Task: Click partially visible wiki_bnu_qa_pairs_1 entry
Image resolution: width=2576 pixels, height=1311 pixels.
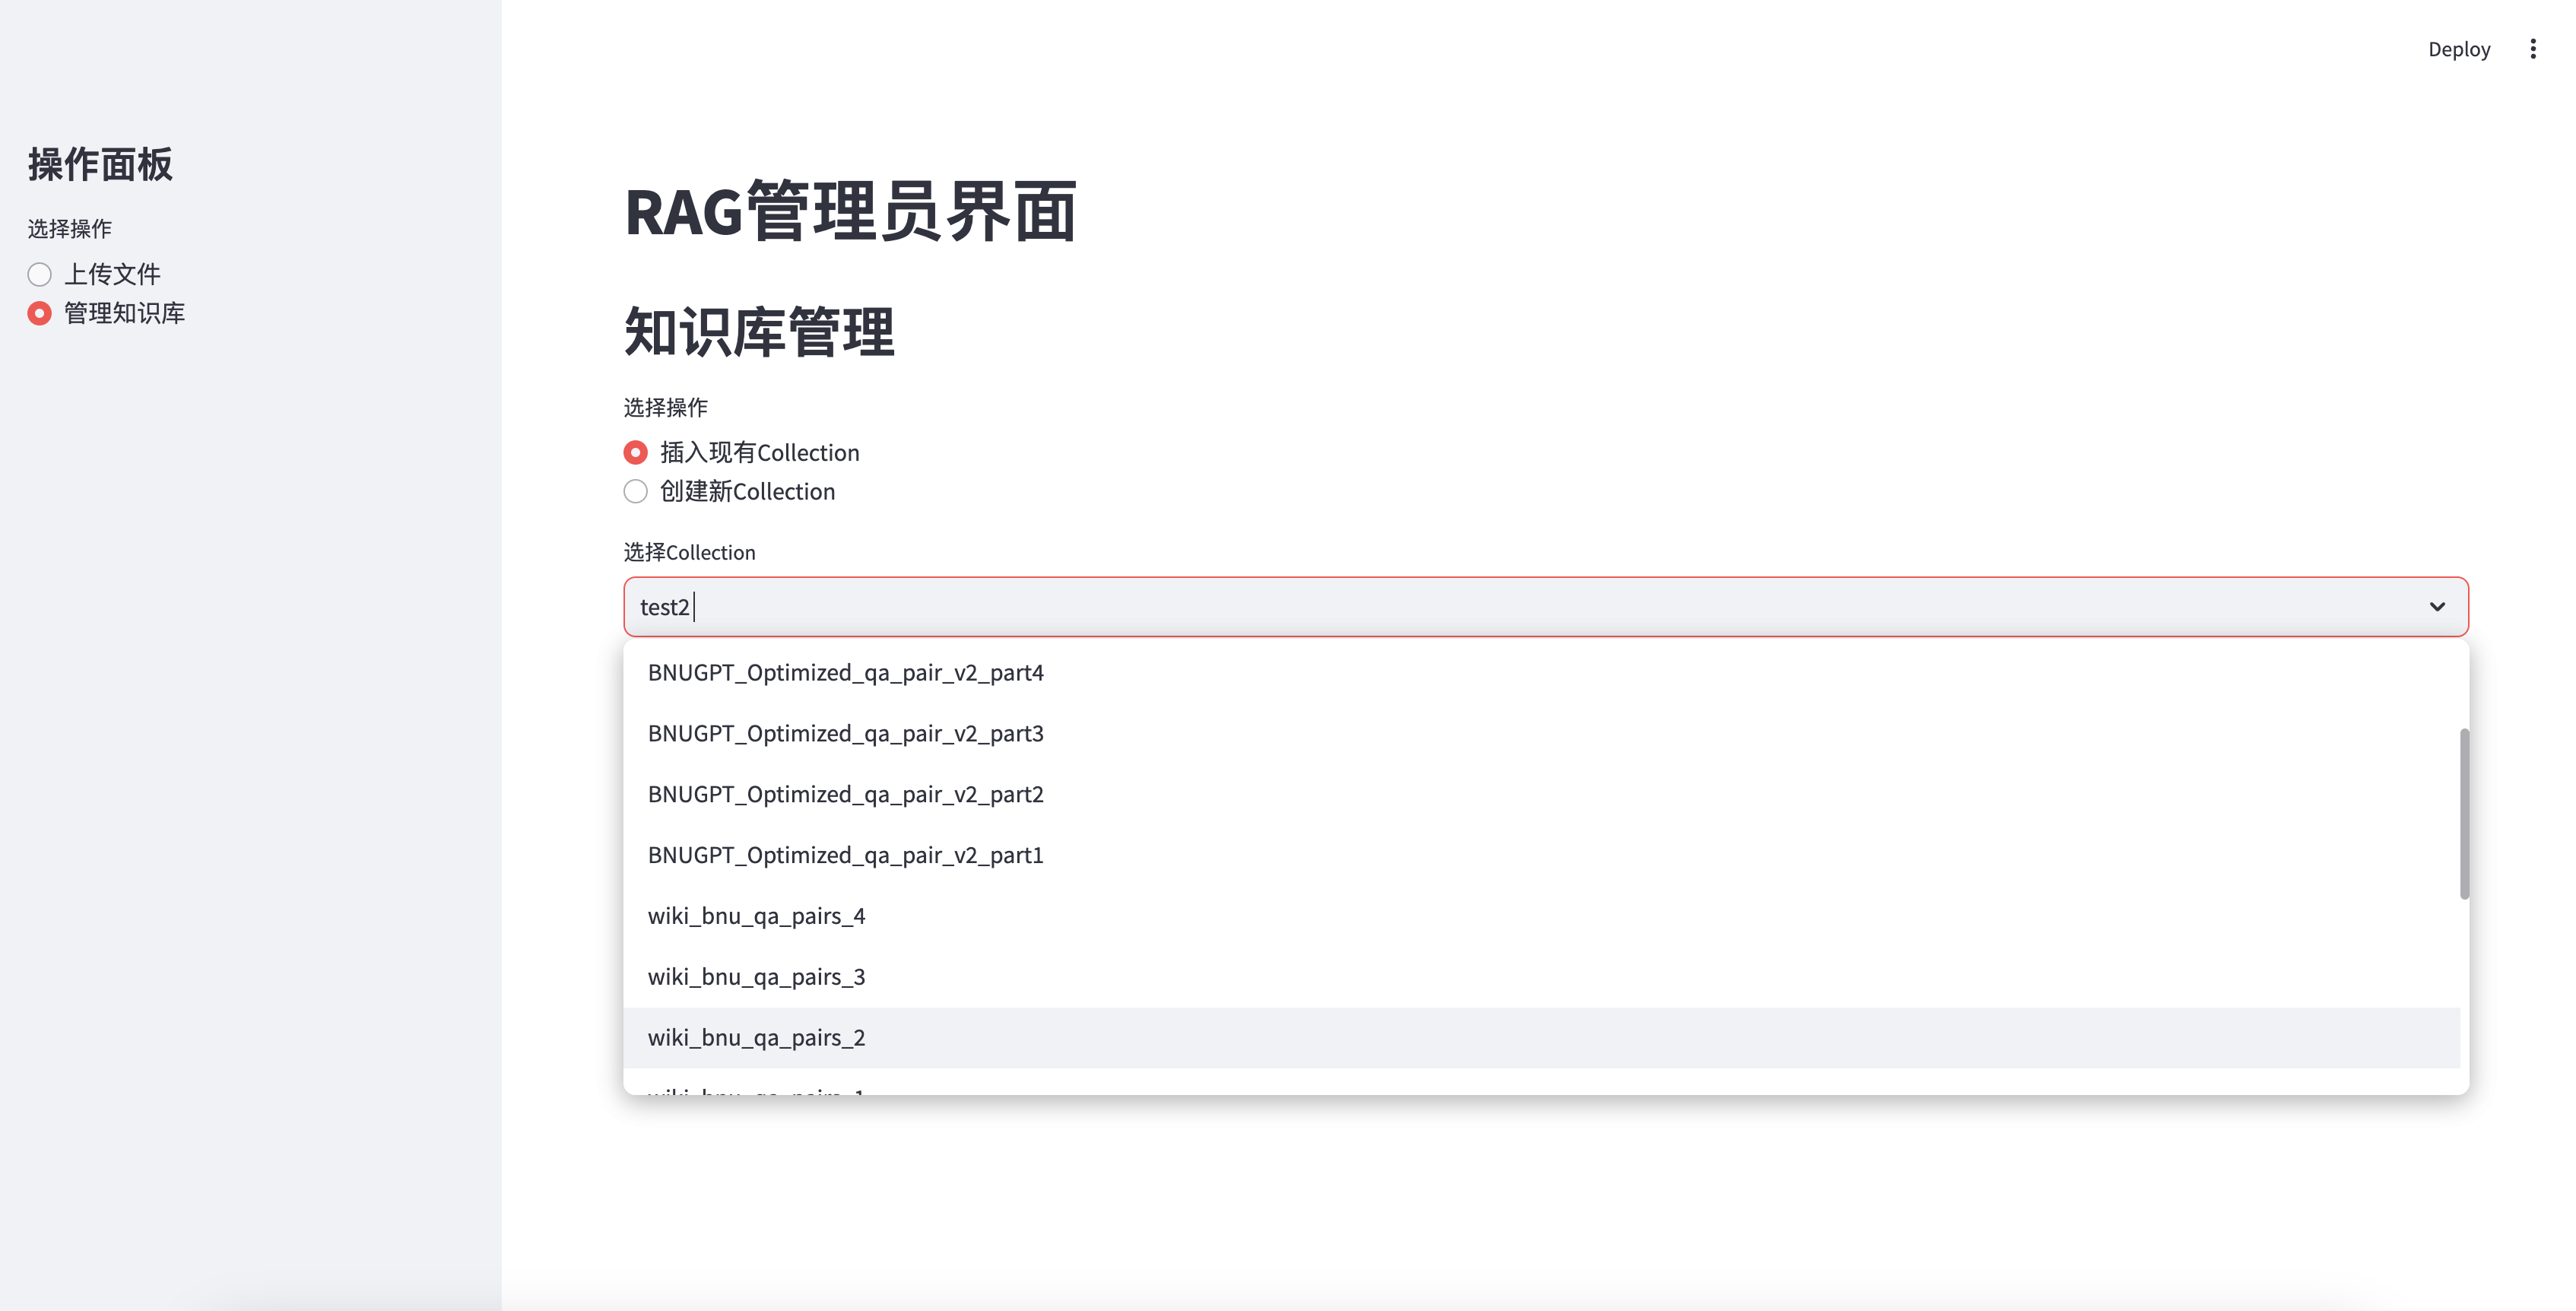Action: click(756, 1089)
